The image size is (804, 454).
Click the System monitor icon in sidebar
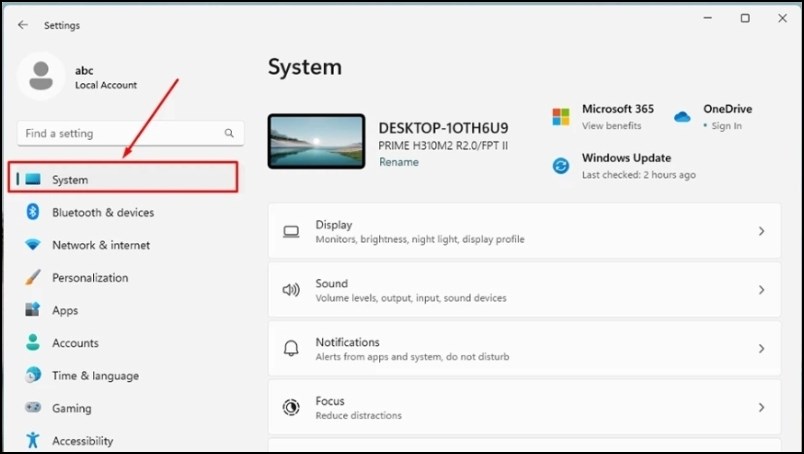click(x=33, y=179)
